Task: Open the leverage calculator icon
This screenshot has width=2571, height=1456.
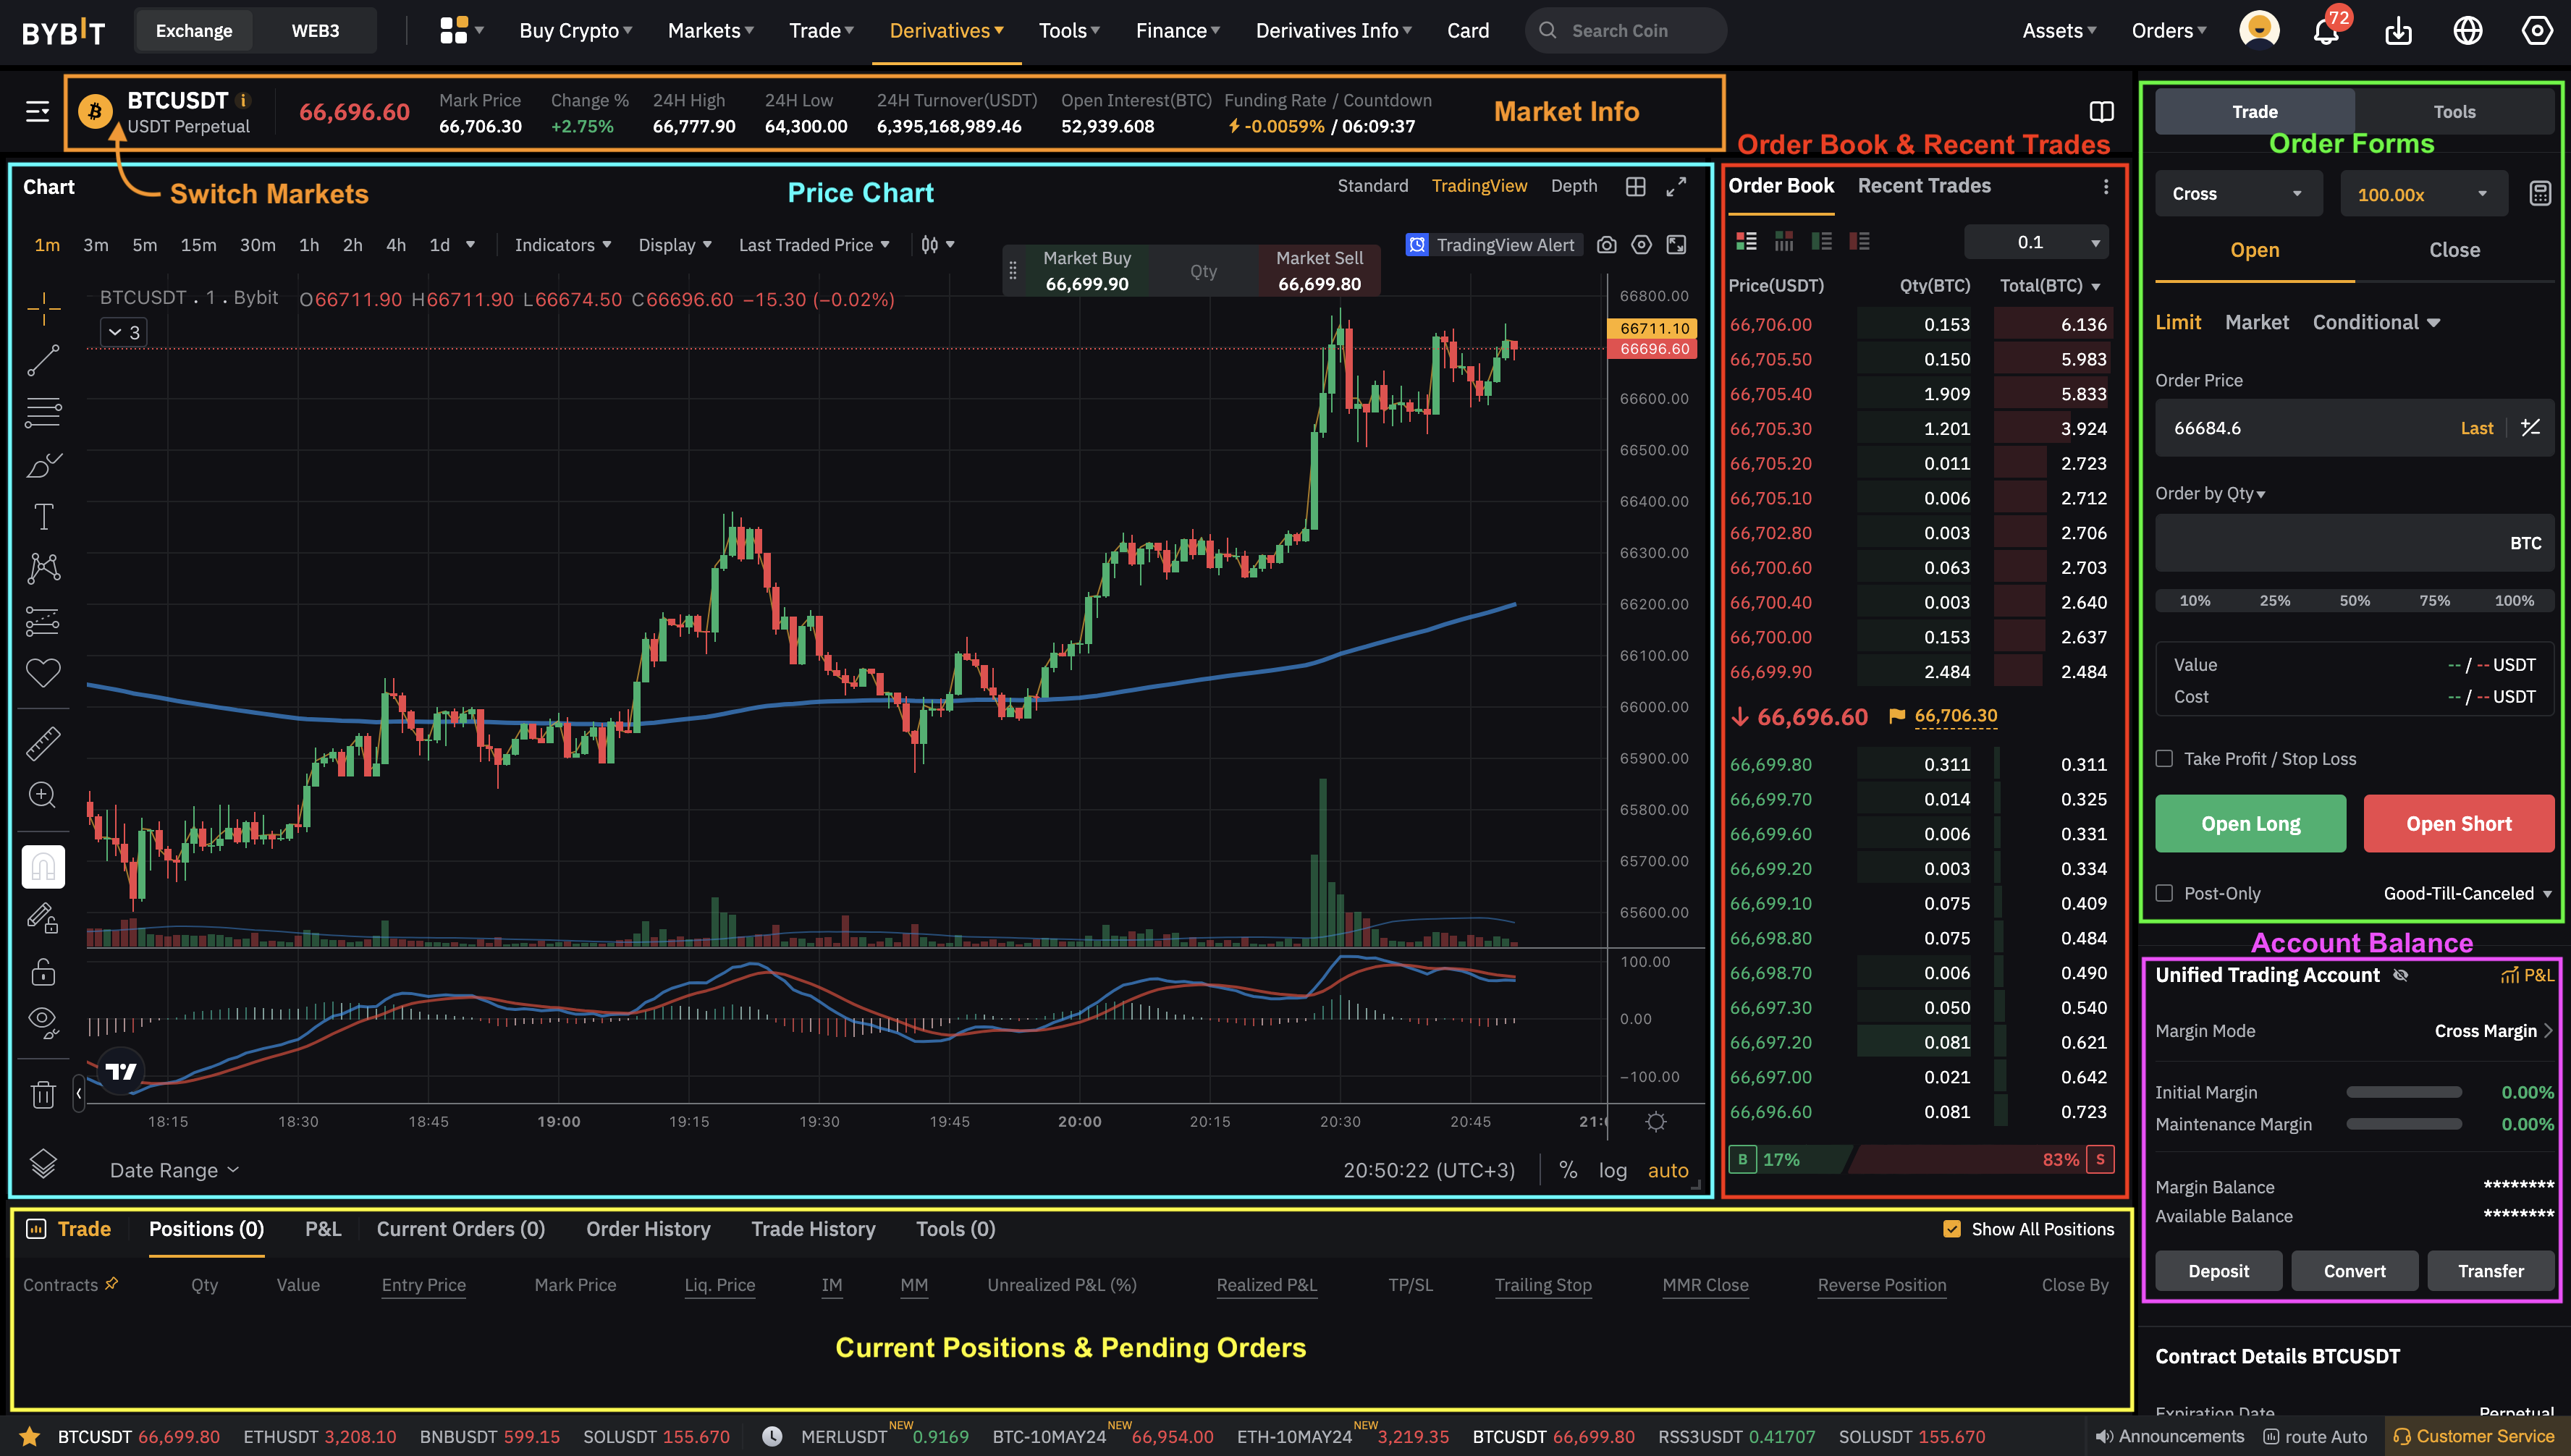Action: pos(2541,192)
